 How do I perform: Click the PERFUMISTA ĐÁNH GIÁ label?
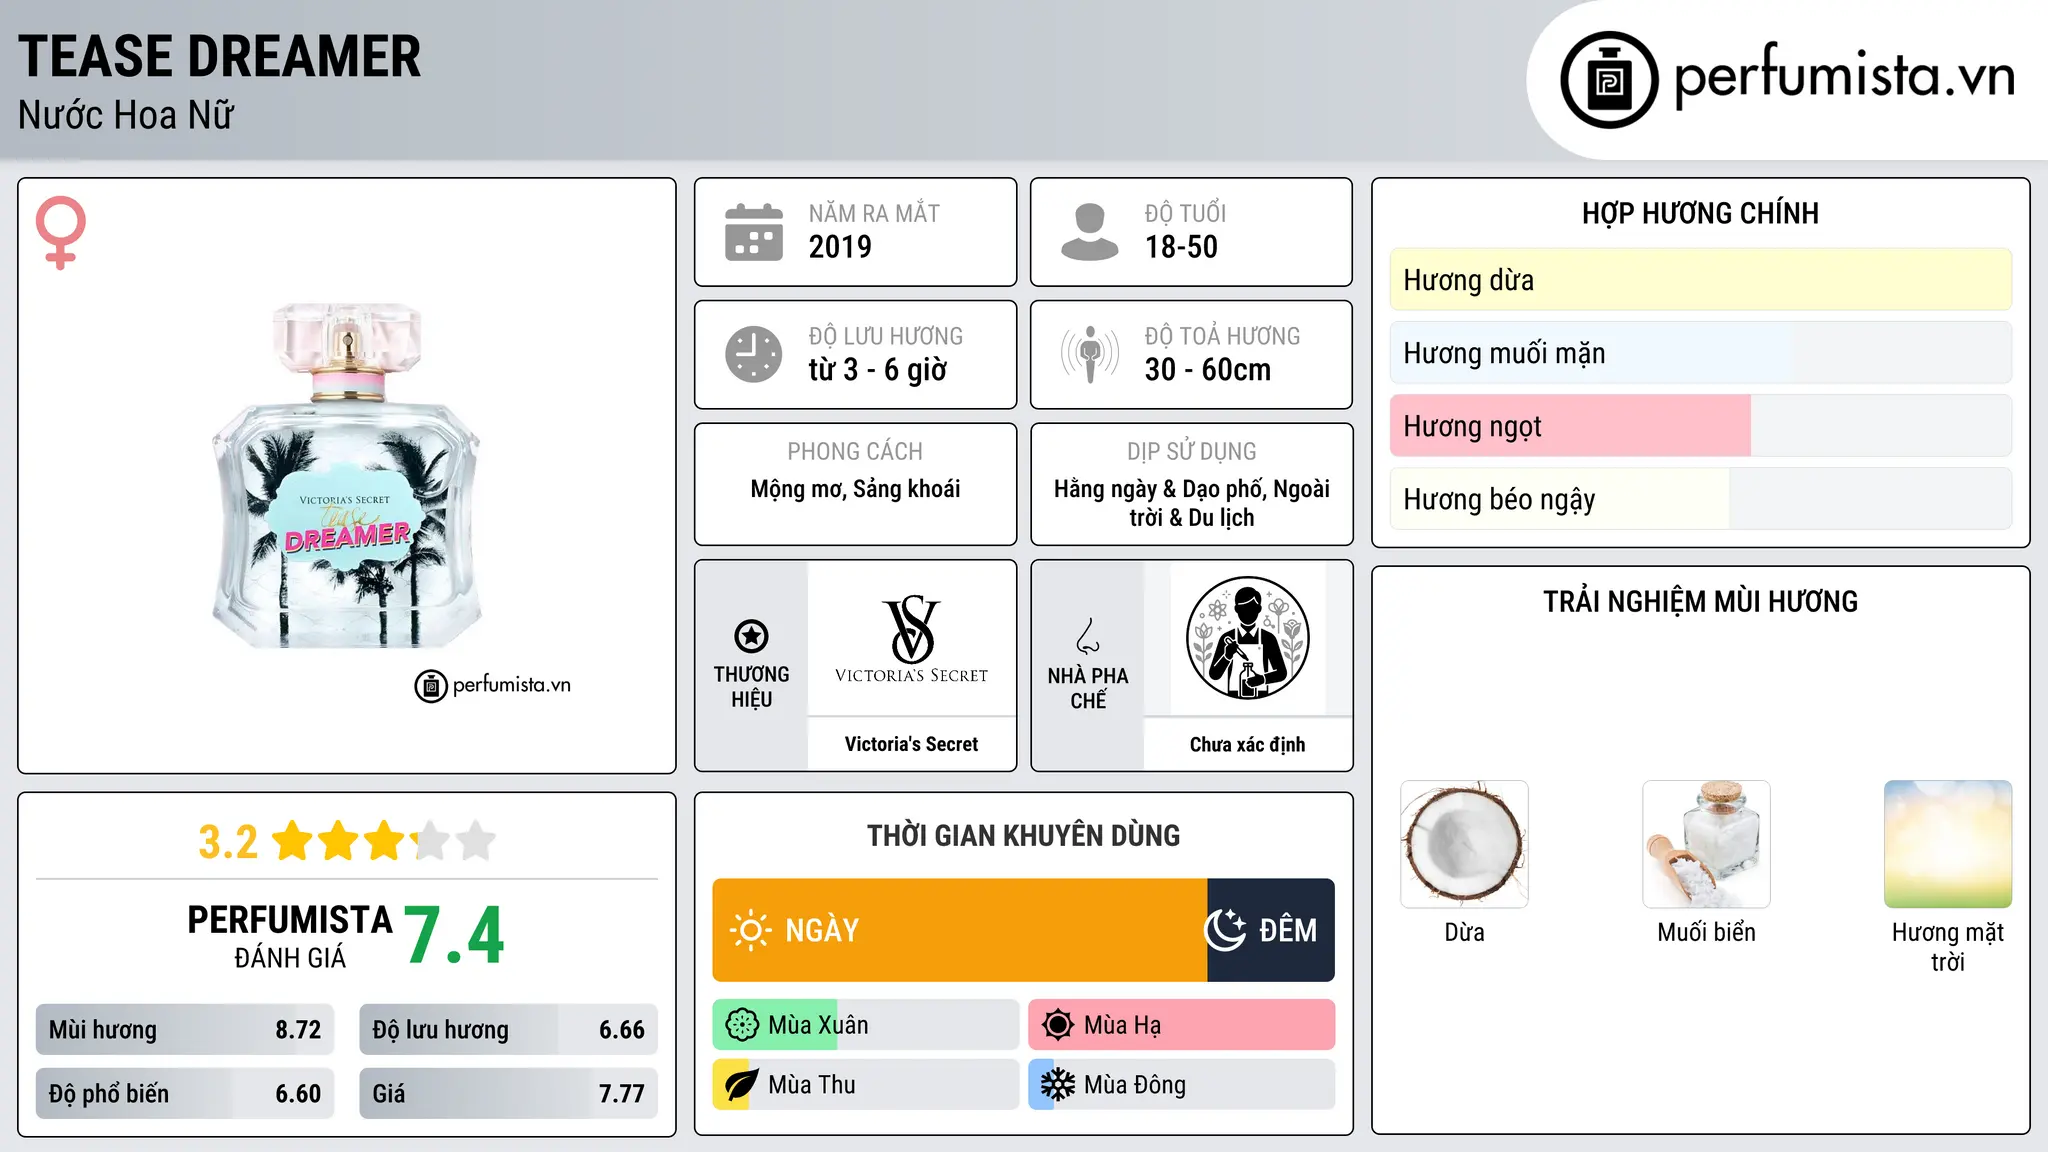click(290, 936)
